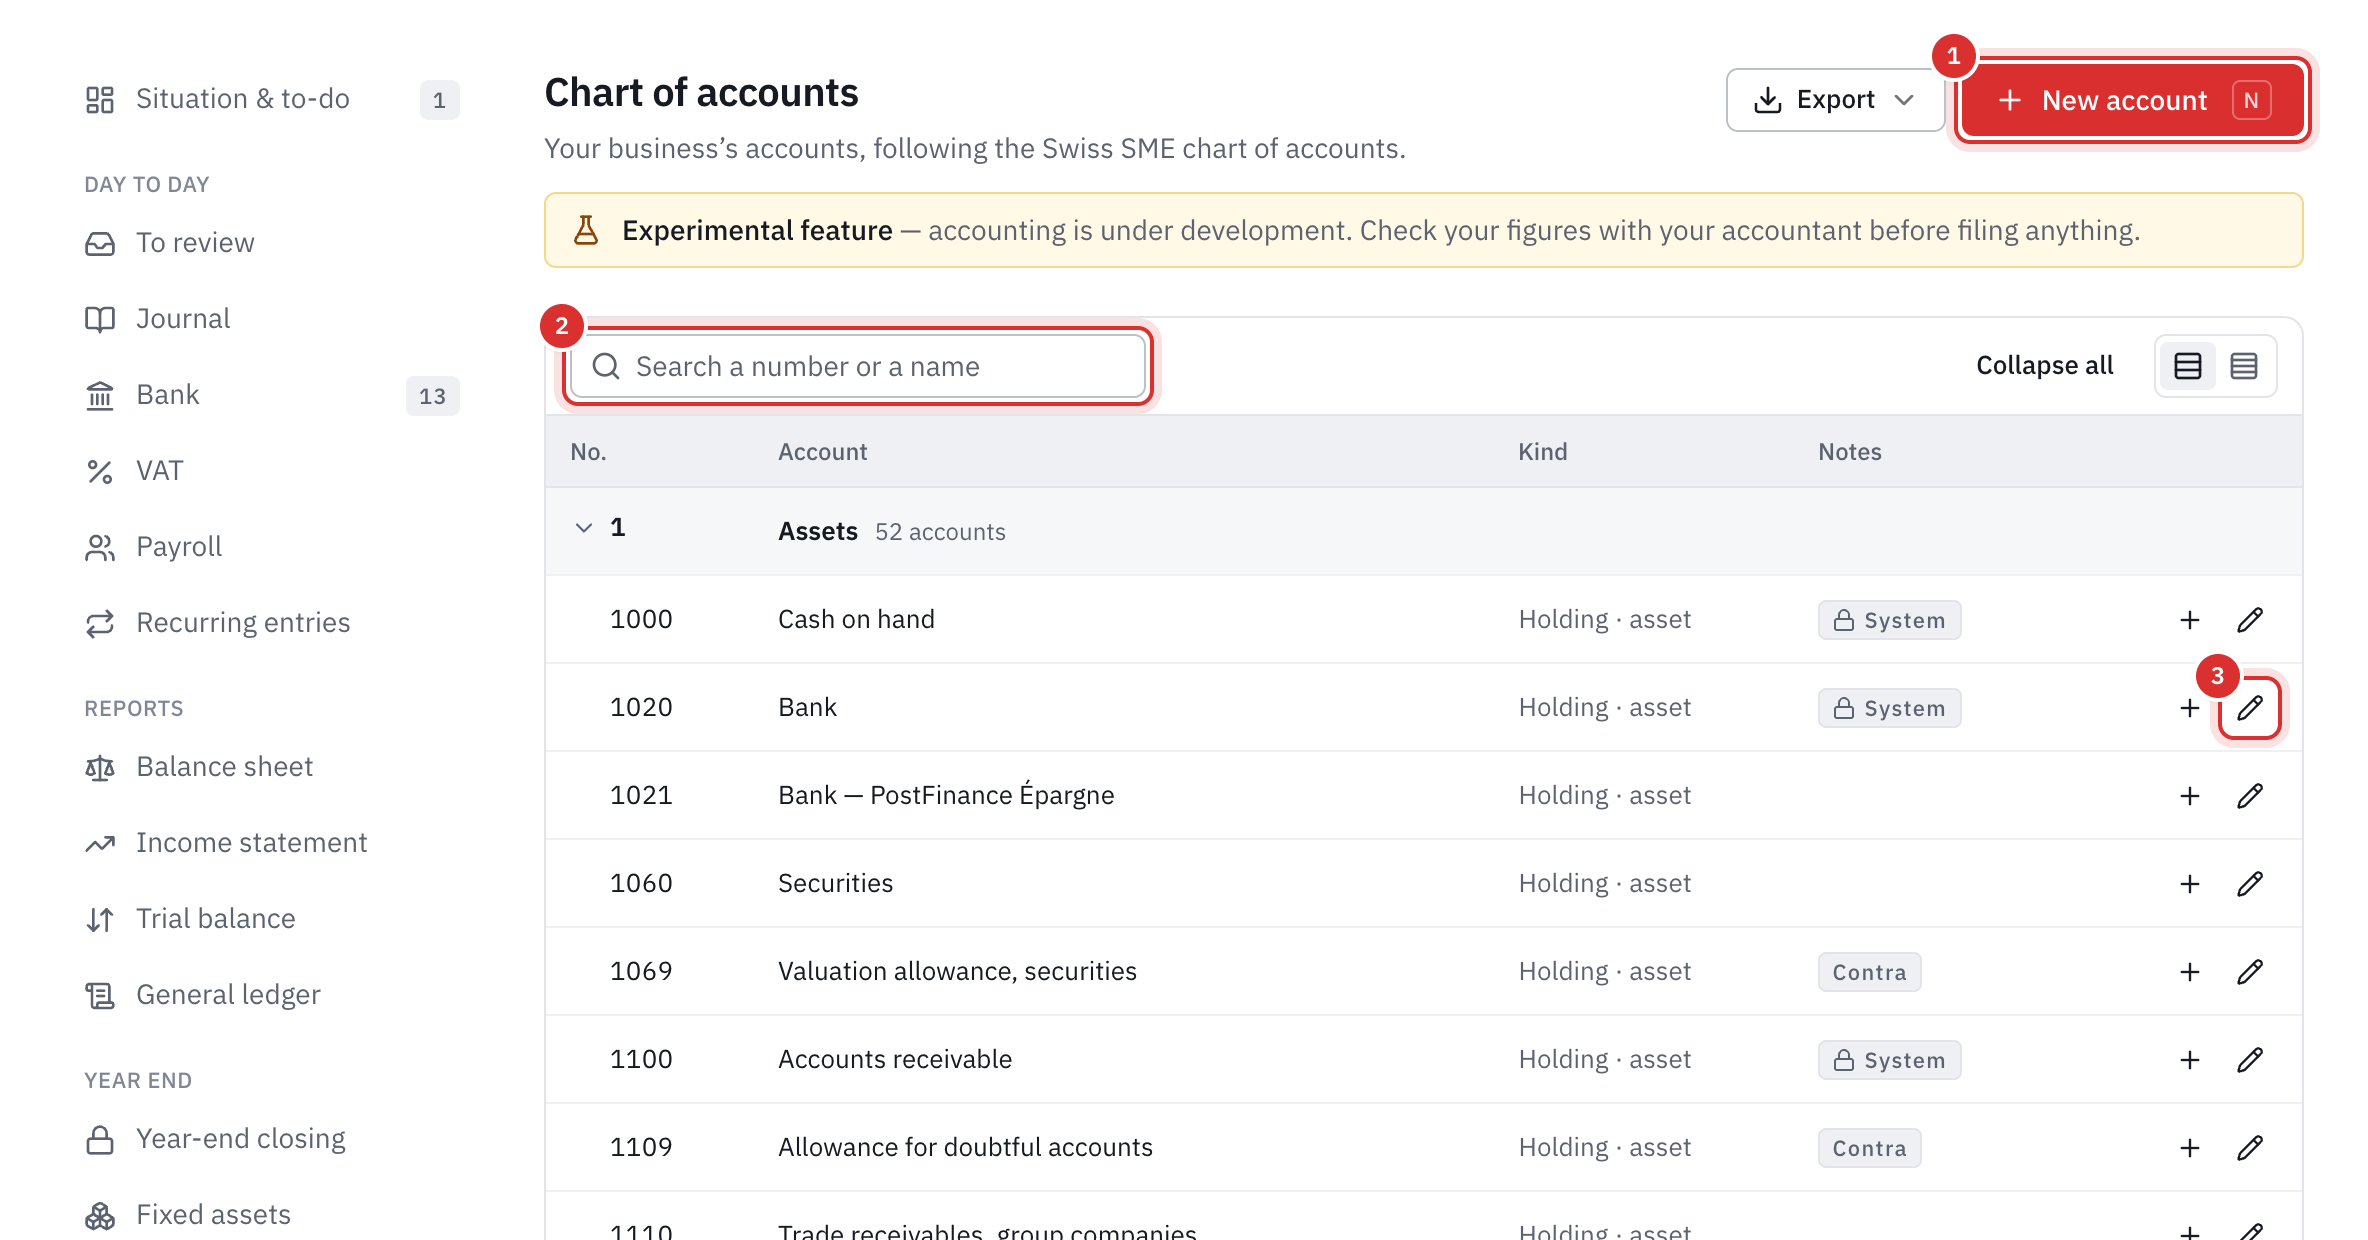2368x1240 pixels.
Task: Click plus icon in Allowance for doubtful accounts row
Action: pyautogui.click(x=2189, y=1148)
